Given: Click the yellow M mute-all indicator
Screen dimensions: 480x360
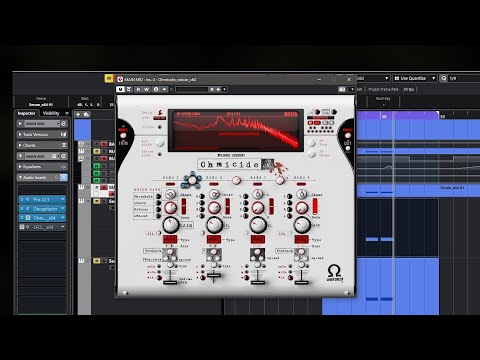Looking at the screenshot, I should click(109, 78).
